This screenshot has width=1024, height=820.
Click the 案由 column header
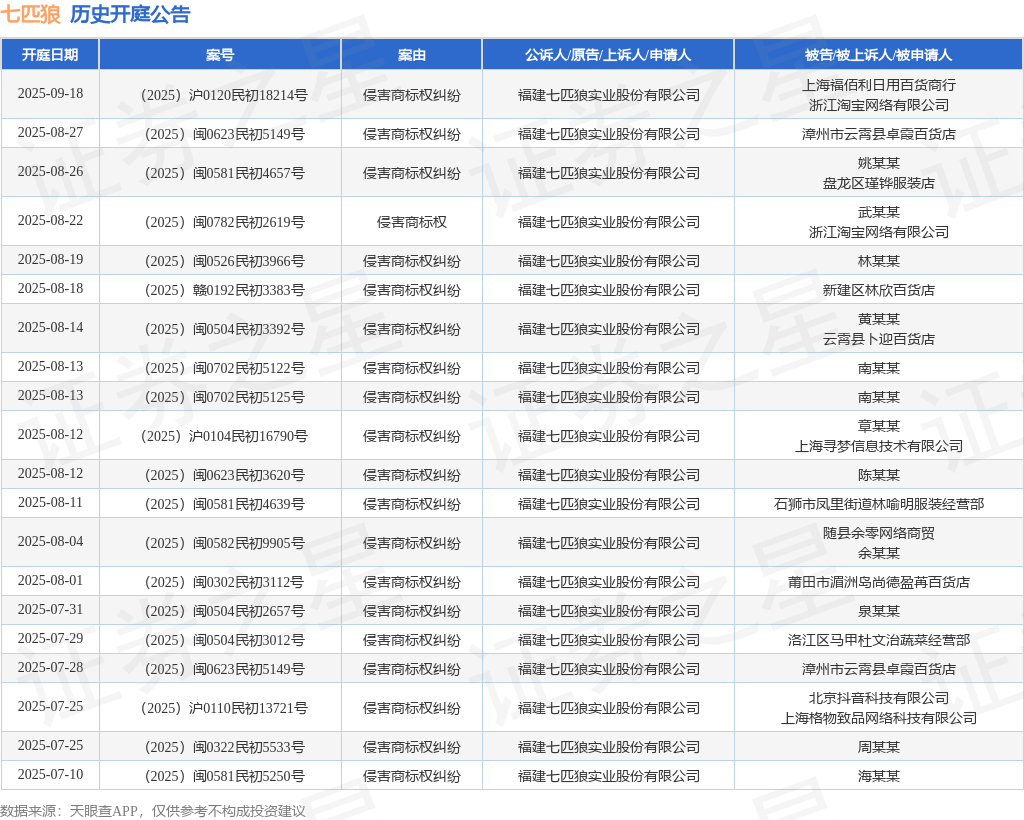pos(411,55)
